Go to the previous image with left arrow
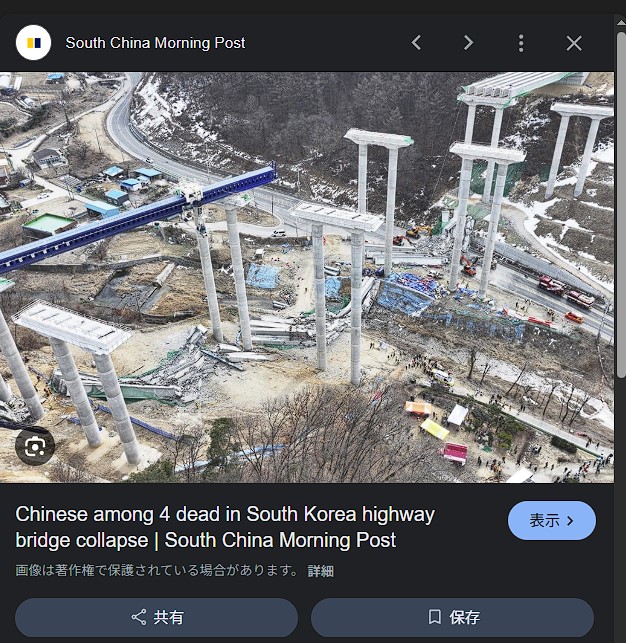626x643 pixels. (417, 43)
